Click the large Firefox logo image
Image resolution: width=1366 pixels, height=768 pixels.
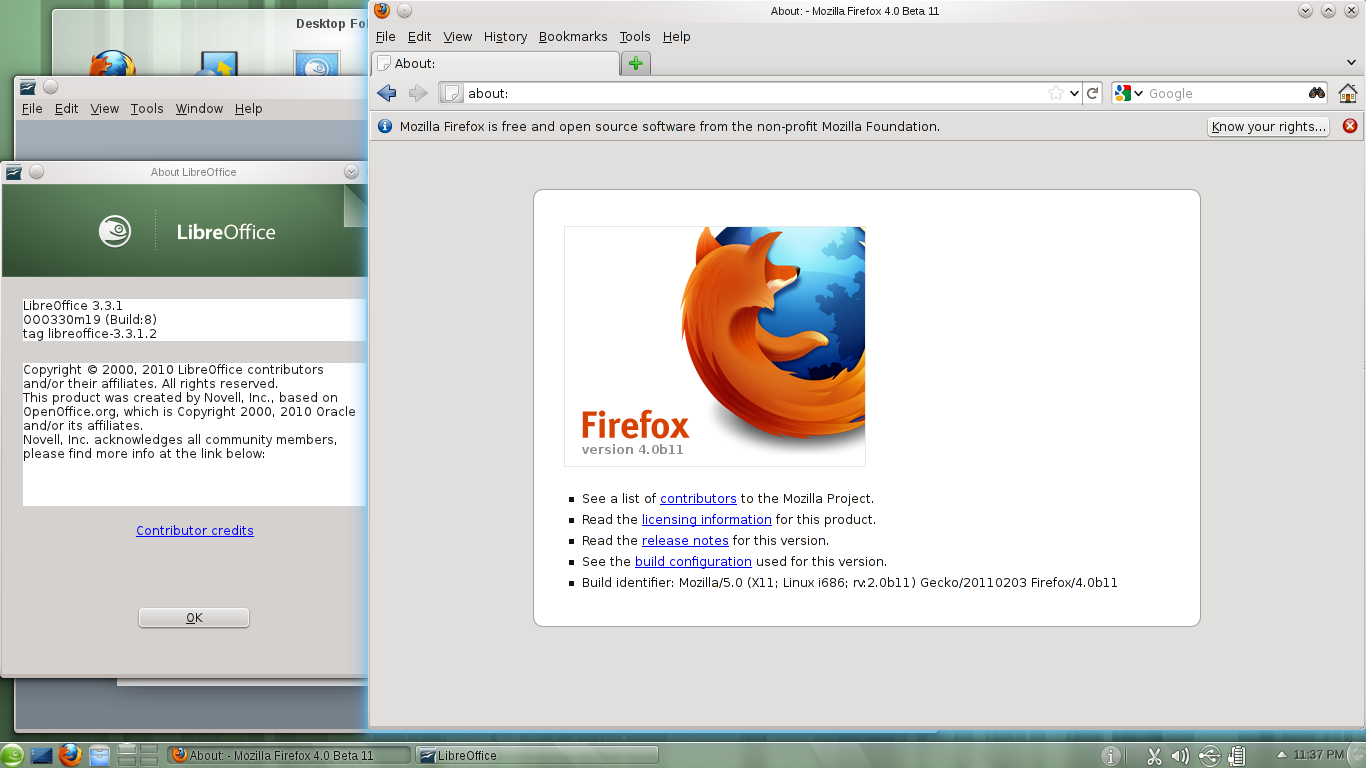pyautogui.click(x=715, y=346)
